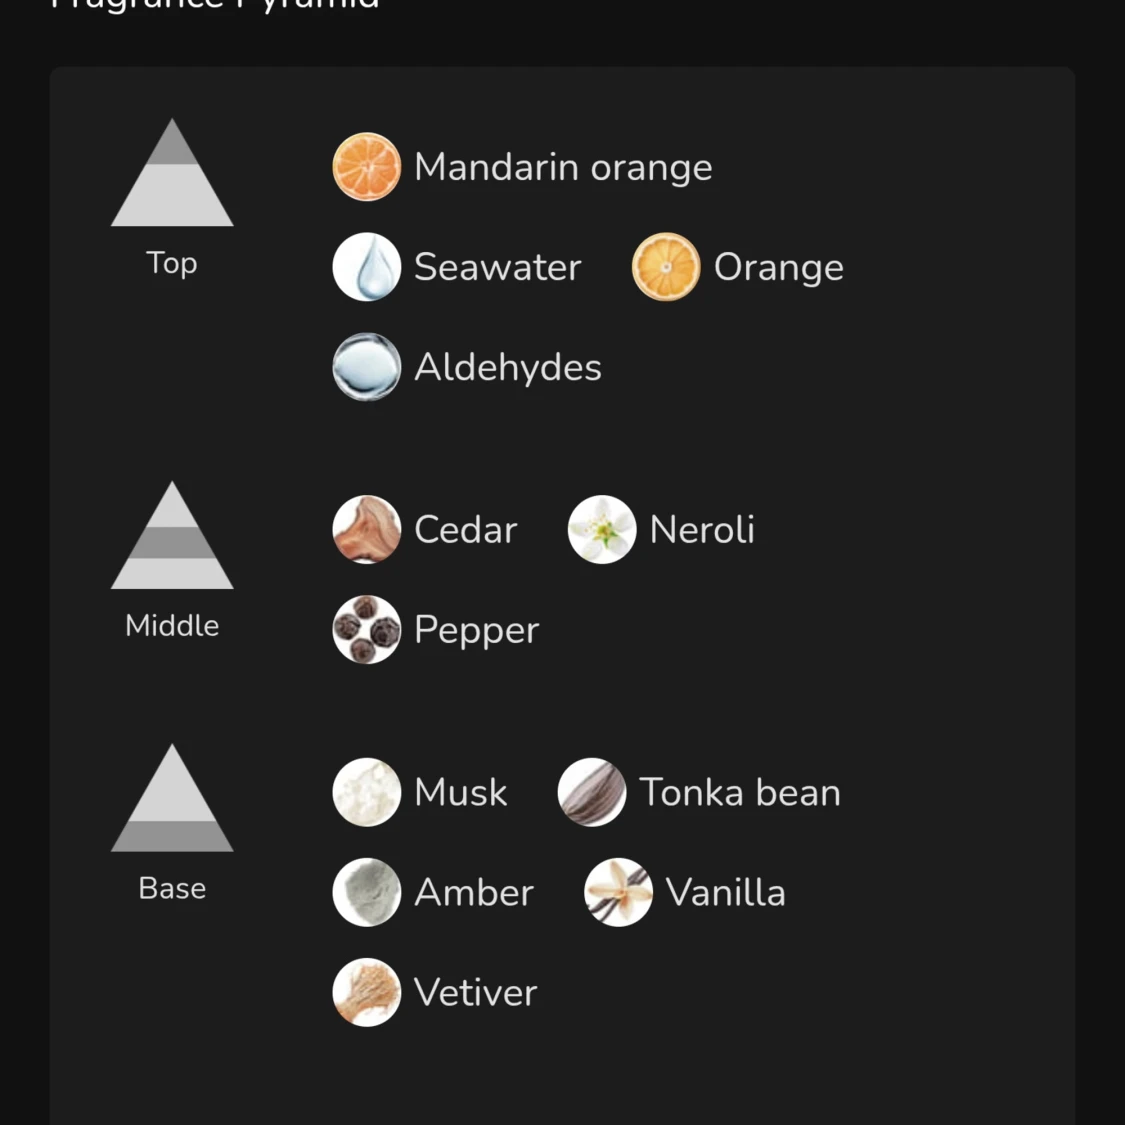Tap the Aldehydes bubble icon

coord(367,367)
